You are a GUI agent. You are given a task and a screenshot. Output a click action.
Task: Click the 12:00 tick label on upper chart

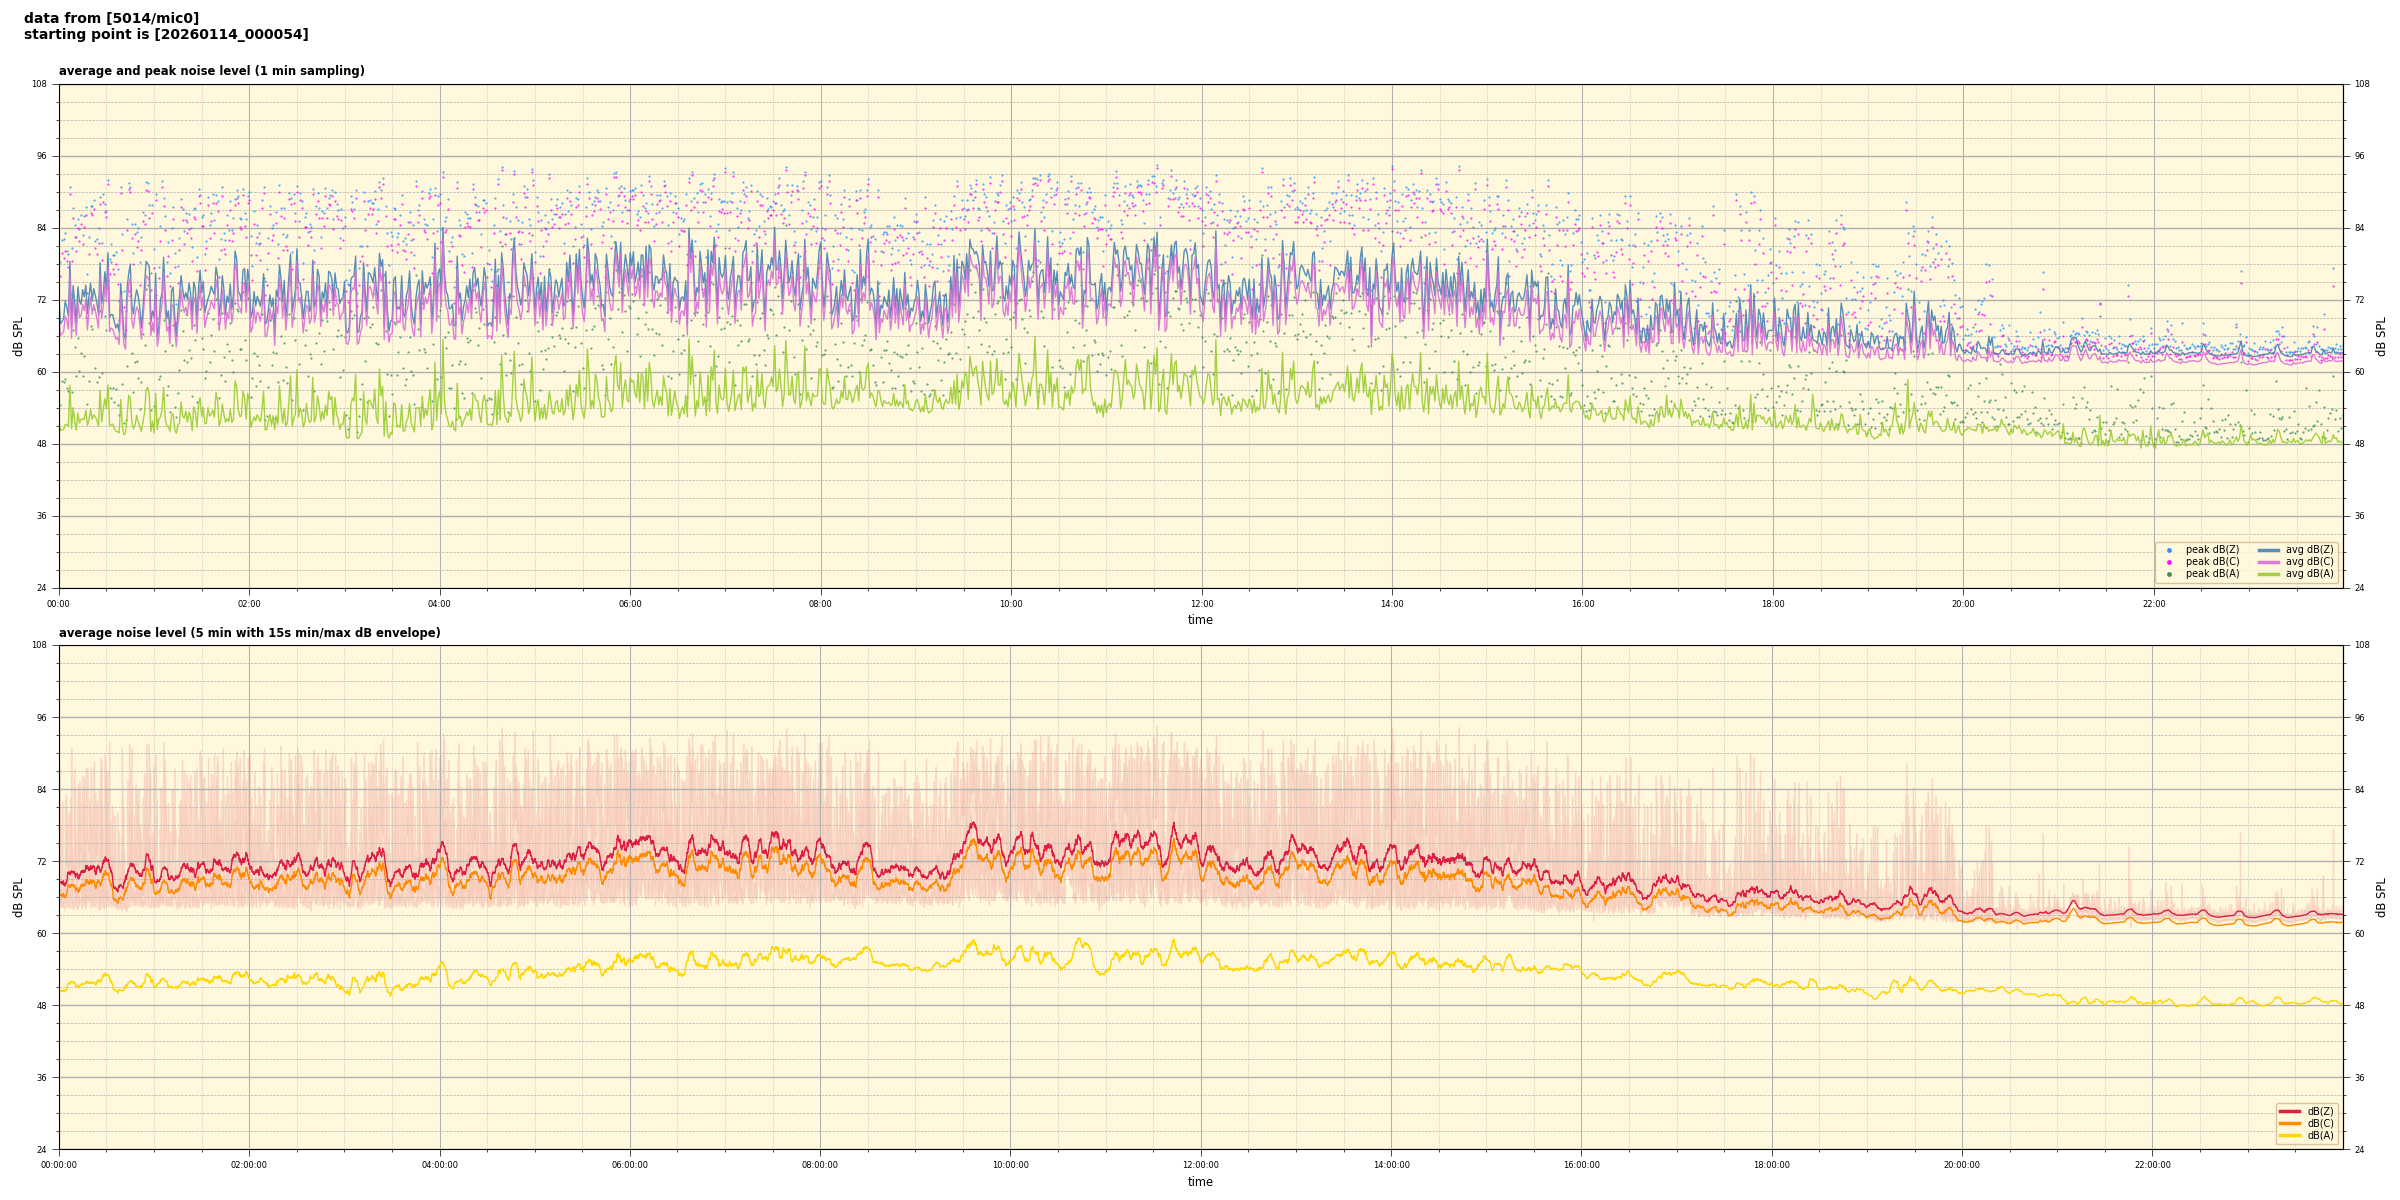pos(1201,604)
